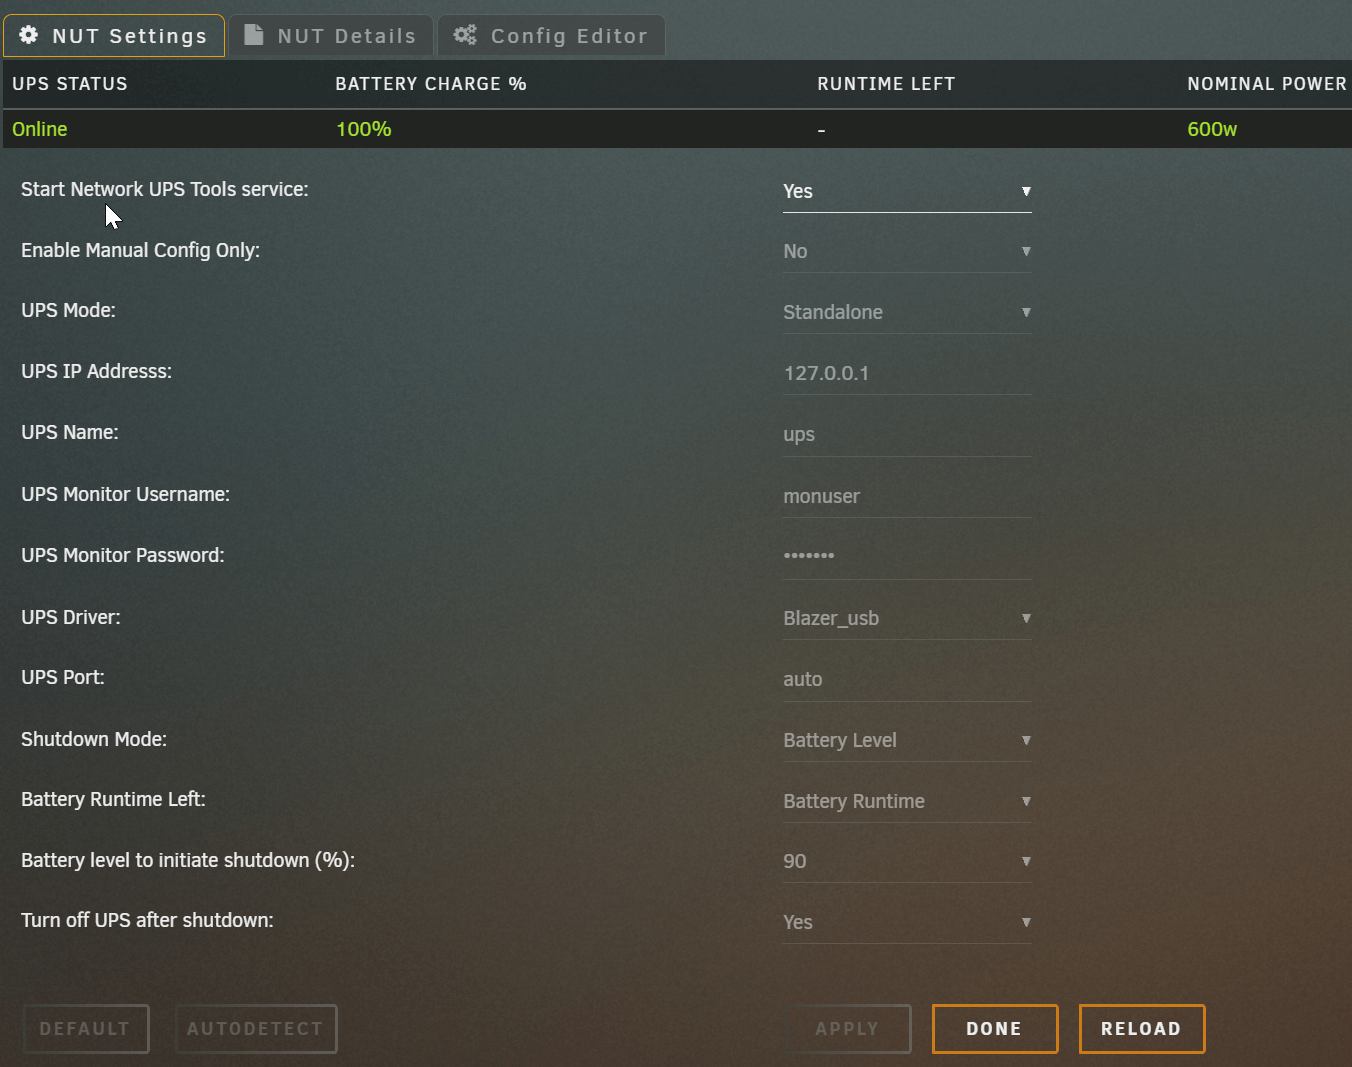Select the NUT Settings tab
This screenshot has height=1067, width=1352.
pyautogui.click(x=114, y=36)
